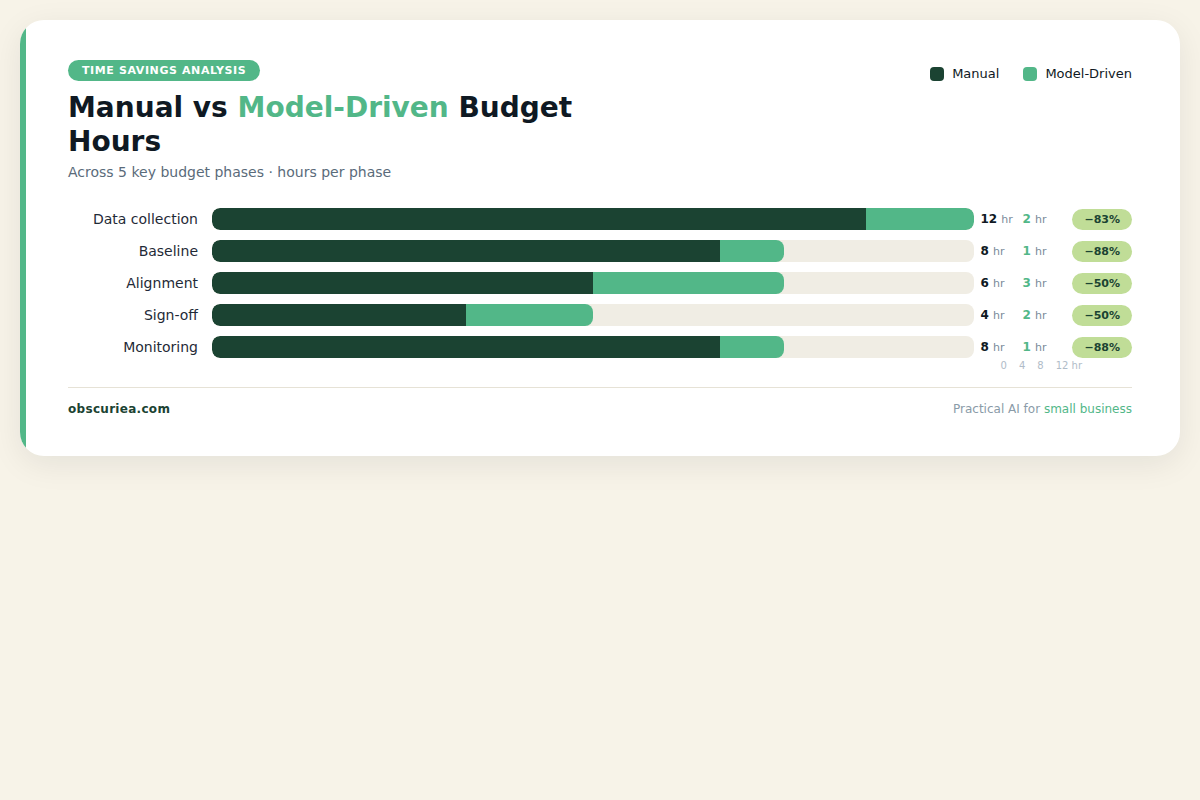Click the −88% badge in Baseline row
Image resolution: width=1200 pixels, height=800 pixels.
point(1102,251)
